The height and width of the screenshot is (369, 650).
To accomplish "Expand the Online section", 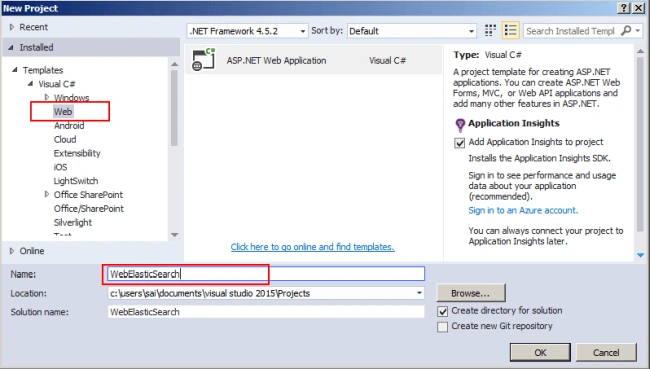I will 12,251.
